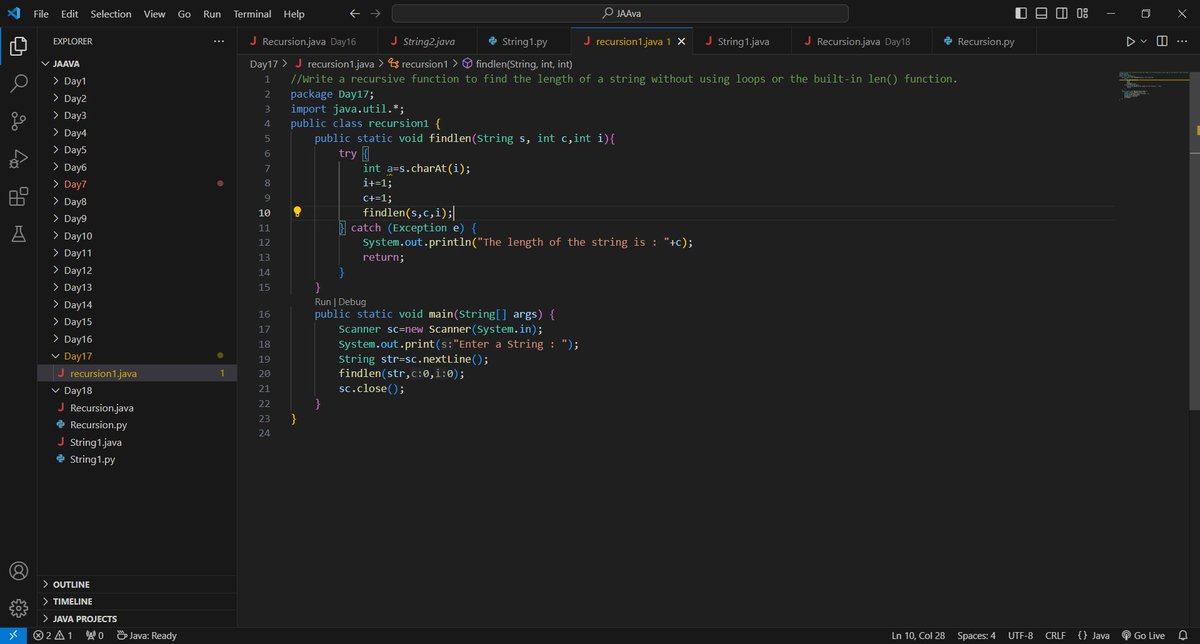Open the Search view in activity bar
Viewport: 1200px width, 644px height.
(18, 84)
